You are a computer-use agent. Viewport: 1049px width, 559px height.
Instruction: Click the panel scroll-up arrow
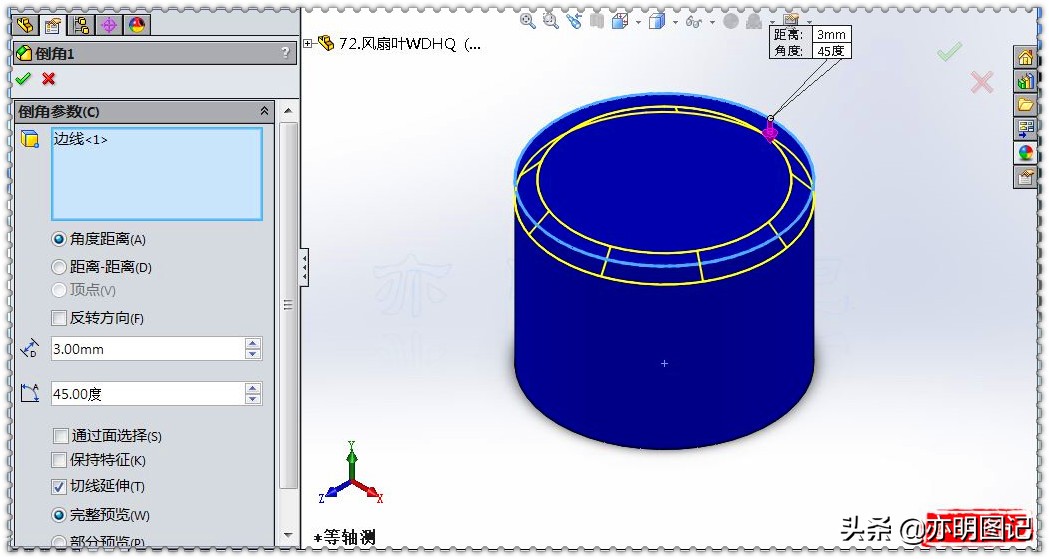[x=288, y=110]
